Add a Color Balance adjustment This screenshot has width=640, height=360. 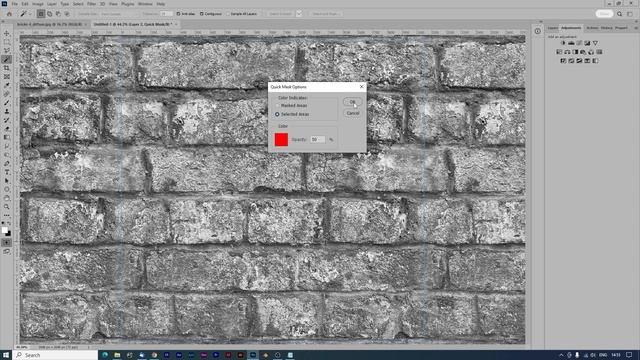click(567, 52)
